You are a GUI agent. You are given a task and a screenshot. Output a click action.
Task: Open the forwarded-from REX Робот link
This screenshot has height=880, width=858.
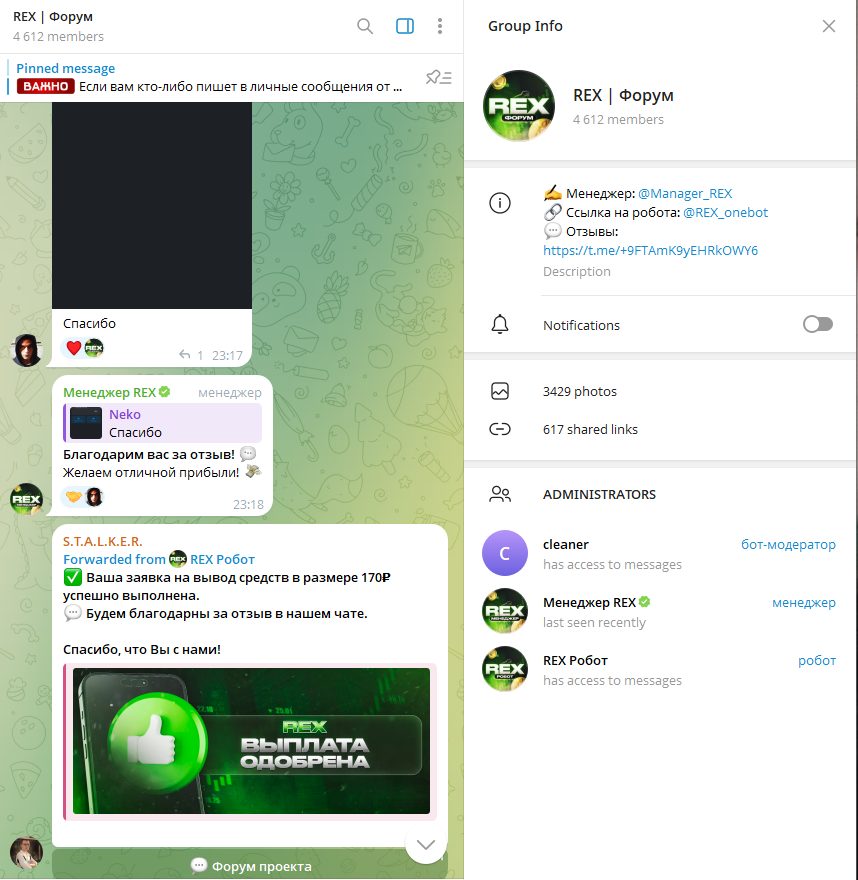tap(222, 560)
